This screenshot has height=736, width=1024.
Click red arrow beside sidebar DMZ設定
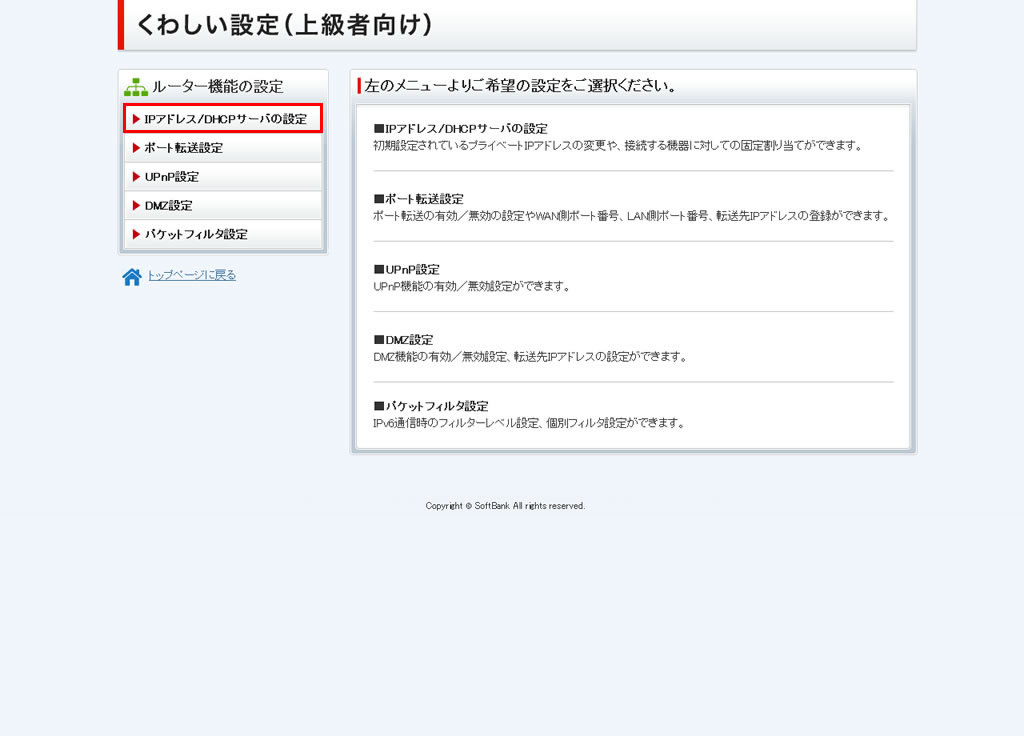tap(137, 206)
